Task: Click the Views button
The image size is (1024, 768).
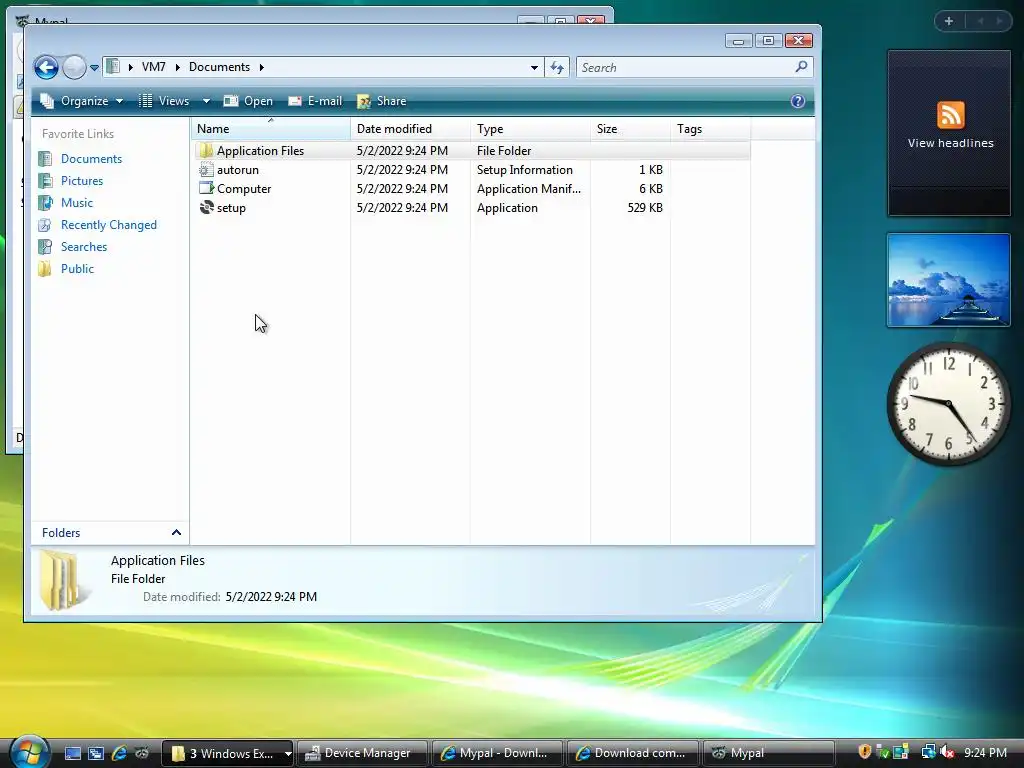Action: 165,101
